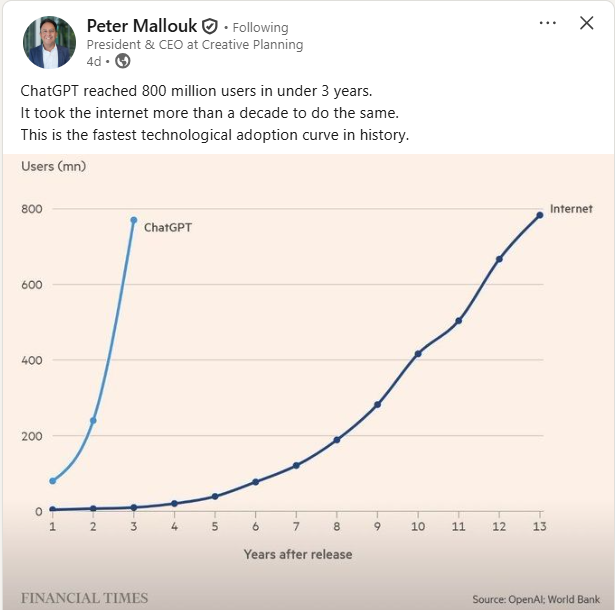Viewport: 615px width, 610px height.
Task: Click the ChatGPT data point at year 2
Action: (x=93, y=420)
